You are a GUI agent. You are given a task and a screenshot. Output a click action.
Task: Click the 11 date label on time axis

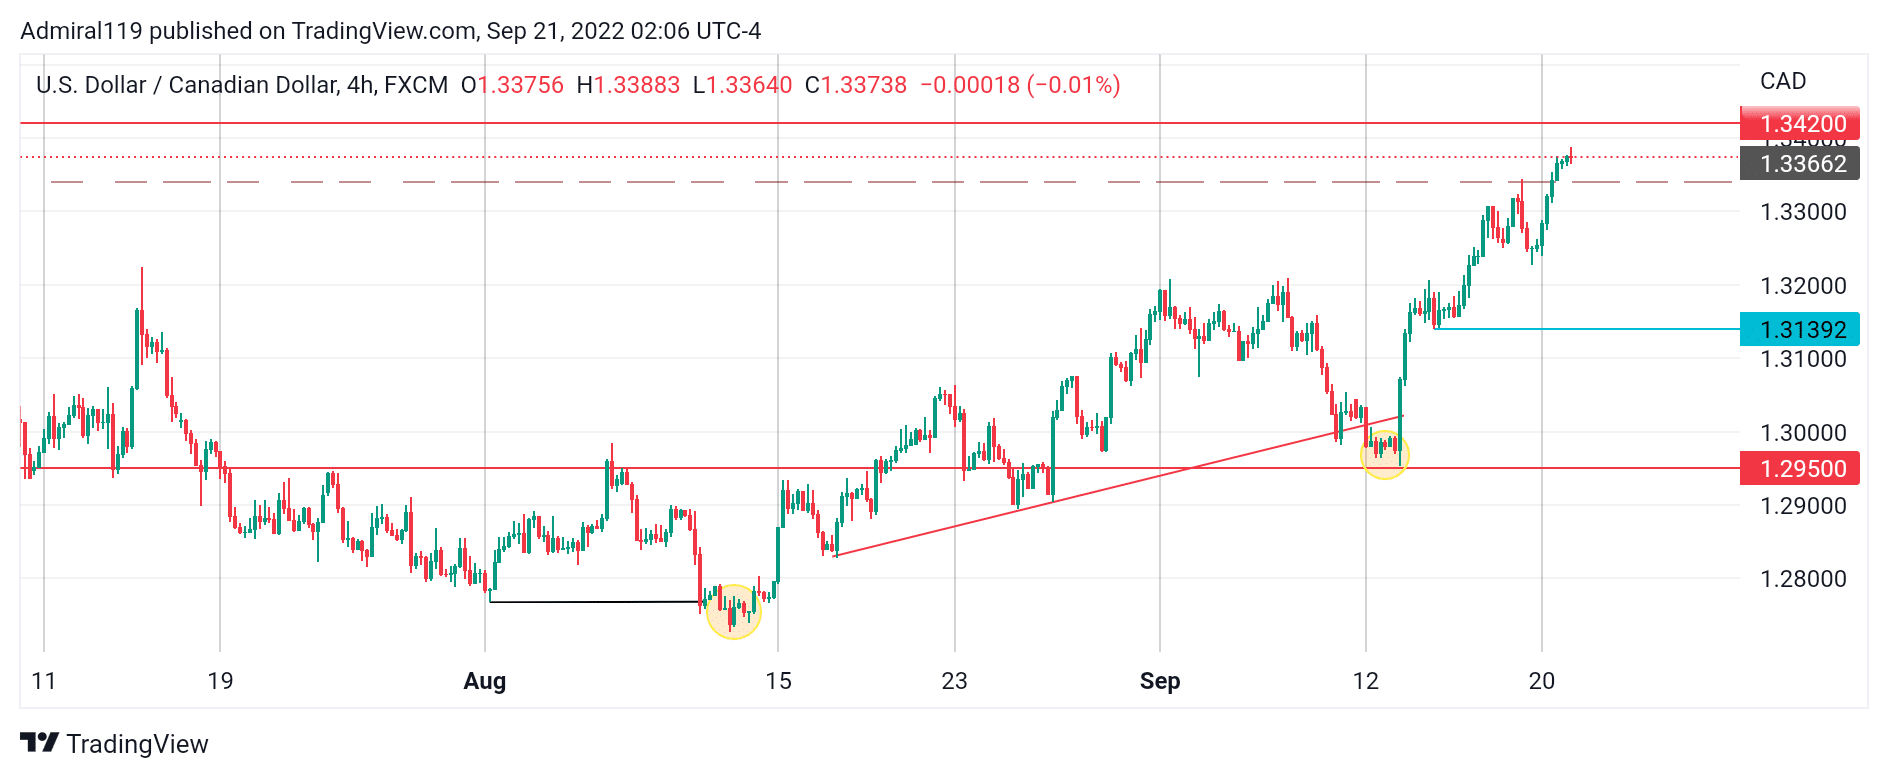[x=44, y=681]
